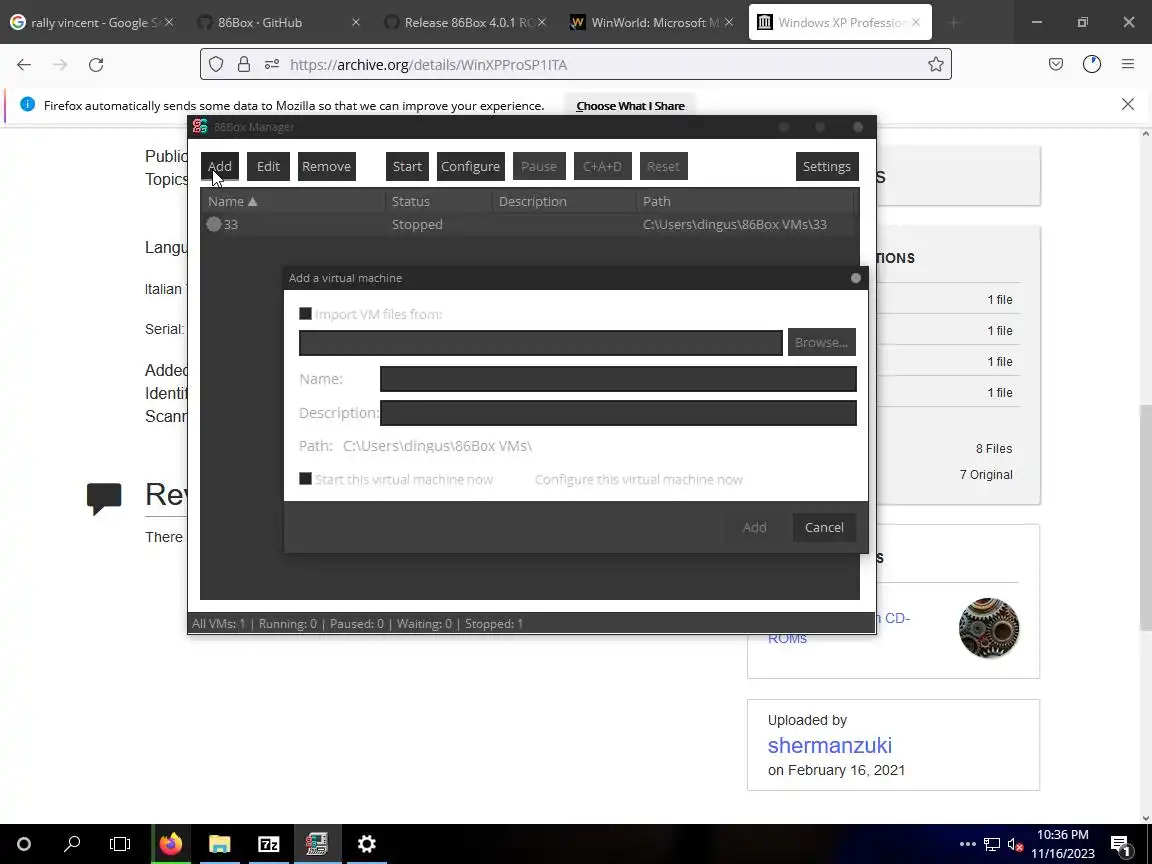Sort VM list by Path column

pyautogui.click(x=745, y=201)
